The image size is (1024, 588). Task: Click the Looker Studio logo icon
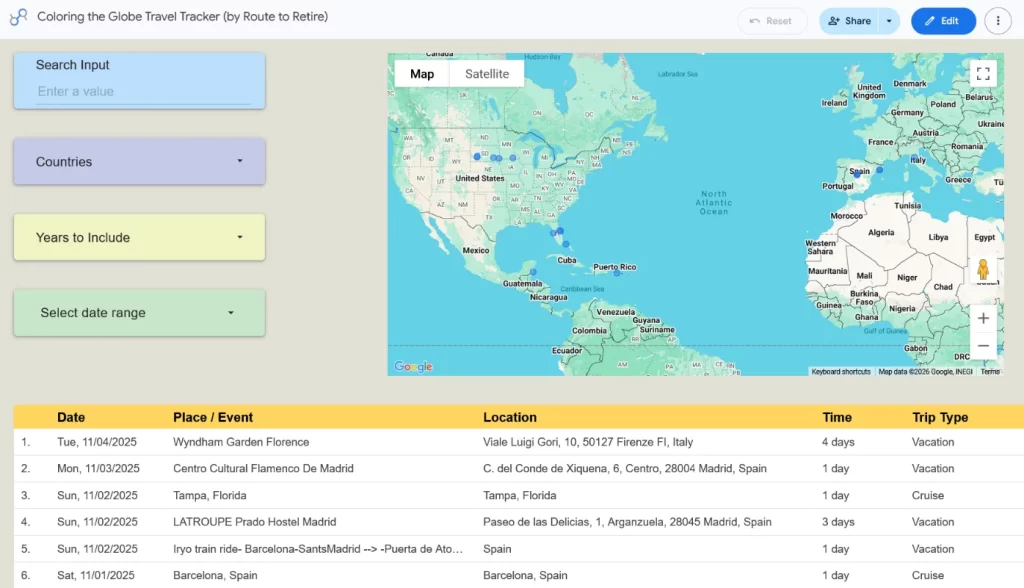tap(18, 17)
